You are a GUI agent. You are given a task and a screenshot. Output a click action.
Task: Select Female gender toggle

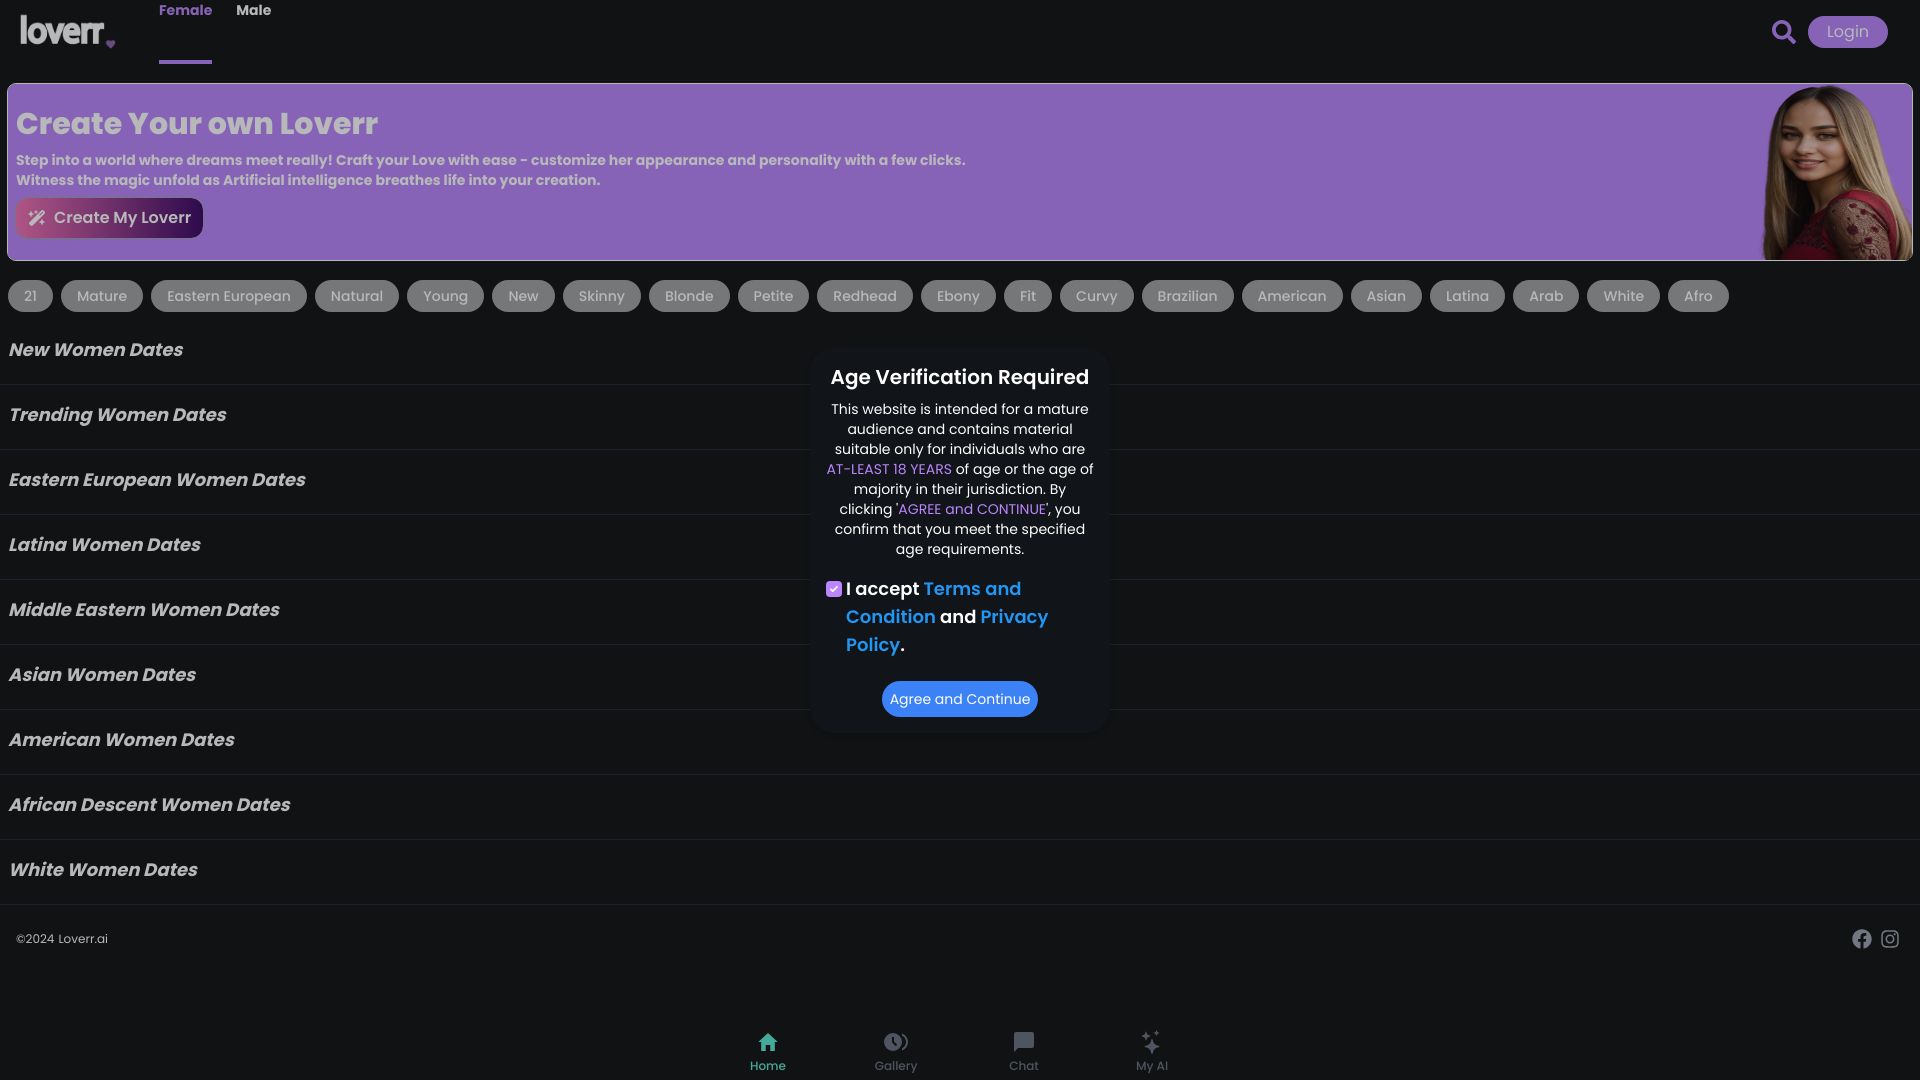pyautogui.click(x=186, y=9)
